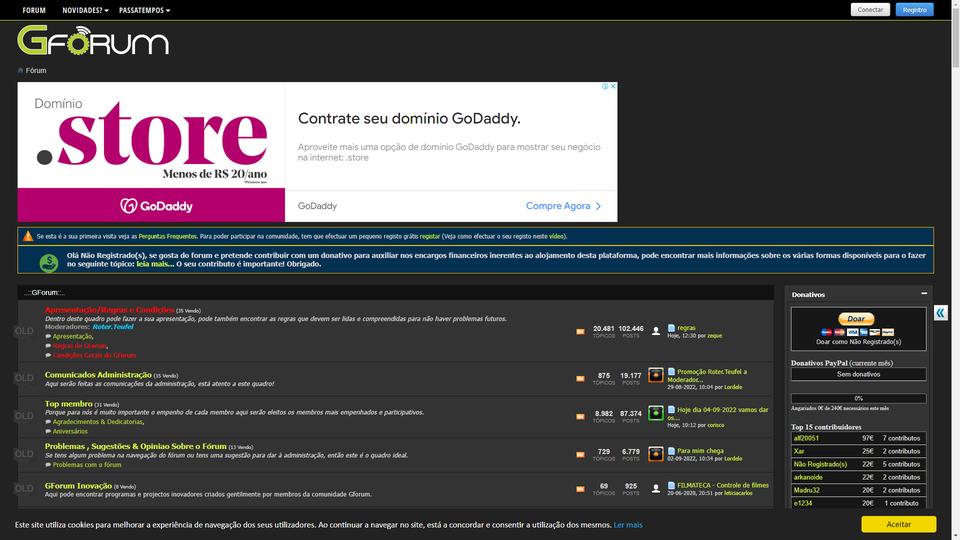
Task: Open 'Problemas com o fórum' subforum
Action: [87, 465]
